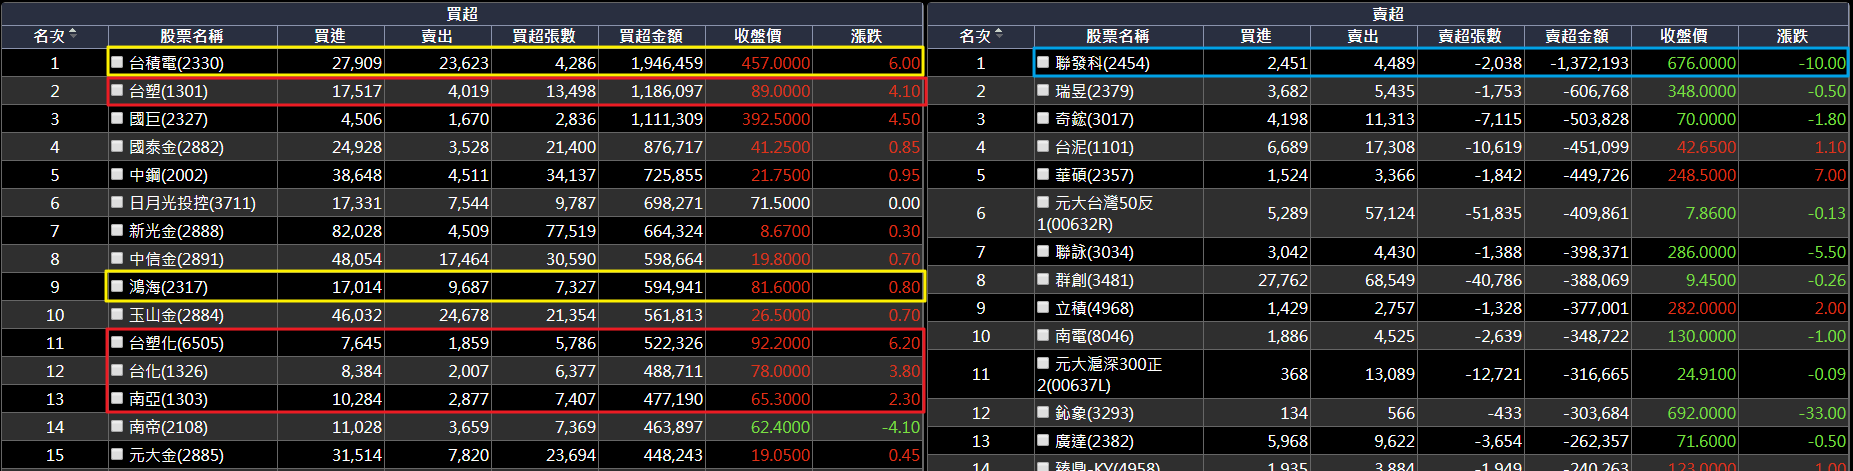This screenshot has width=1853, height=471.
Task: Click 買超金額 value 1,946,459
Action: click(667, 63)
